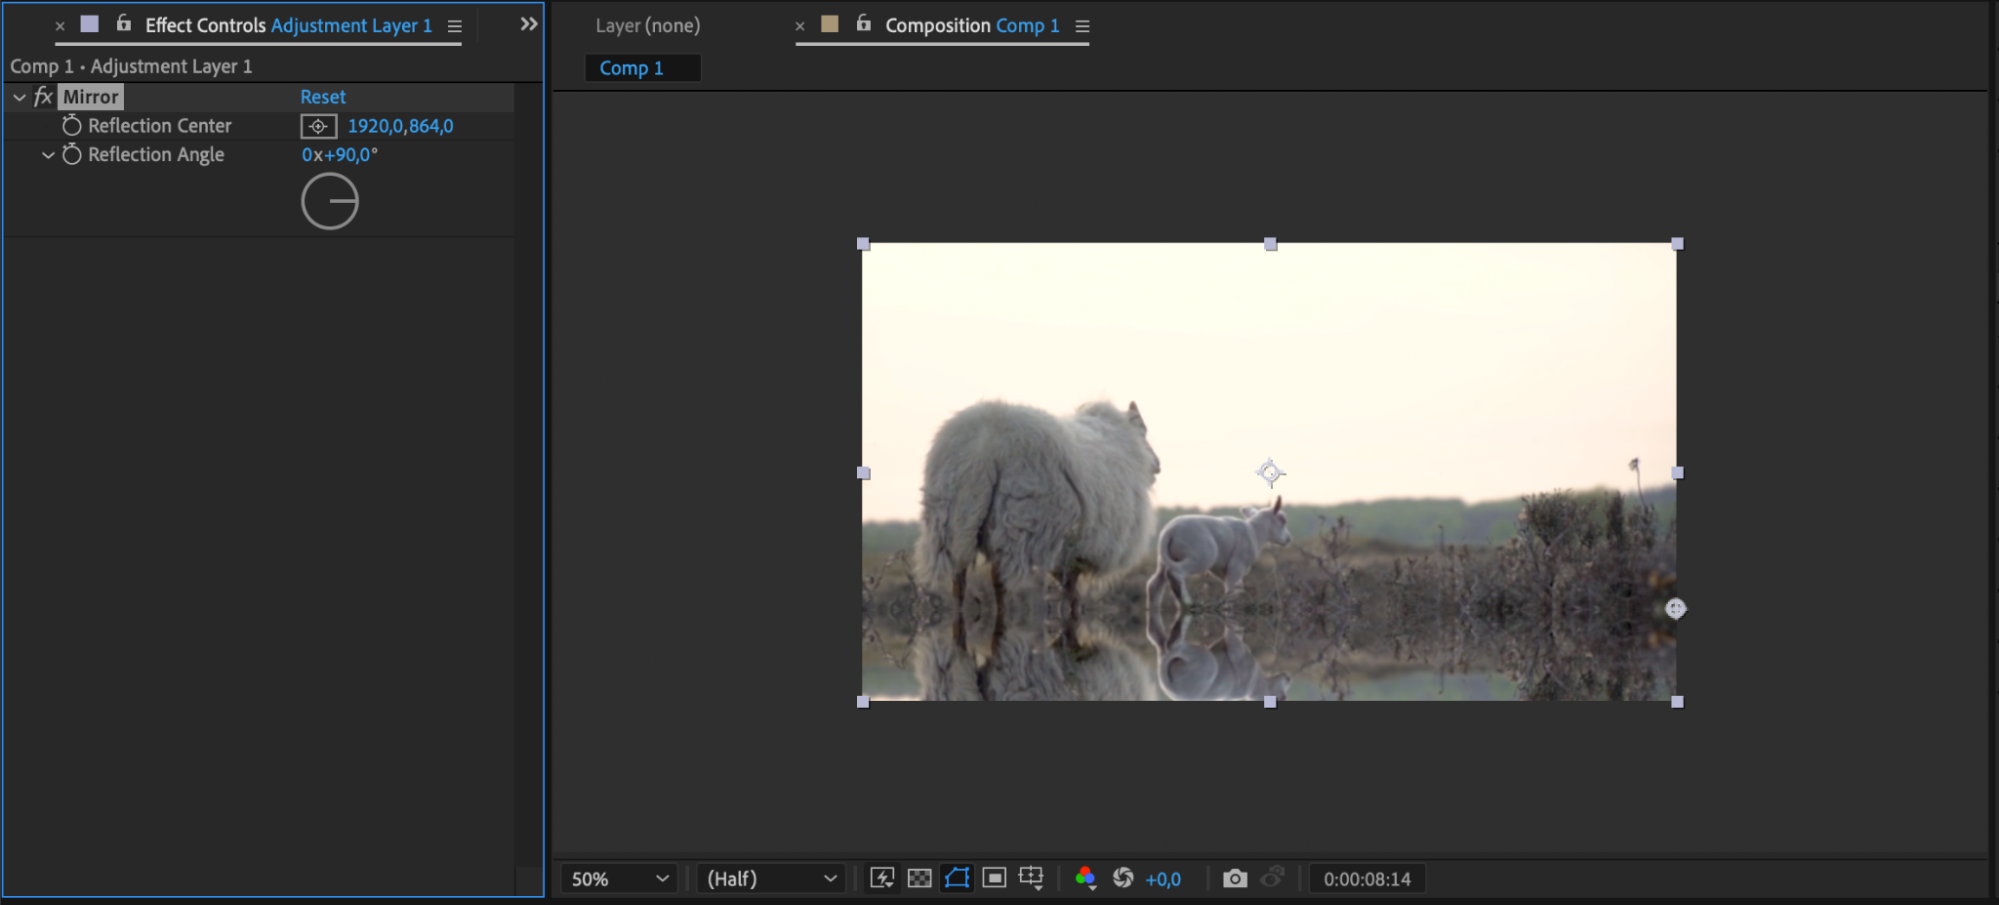Toggle the transparency grid checkerboard

(x=919, y=878)
